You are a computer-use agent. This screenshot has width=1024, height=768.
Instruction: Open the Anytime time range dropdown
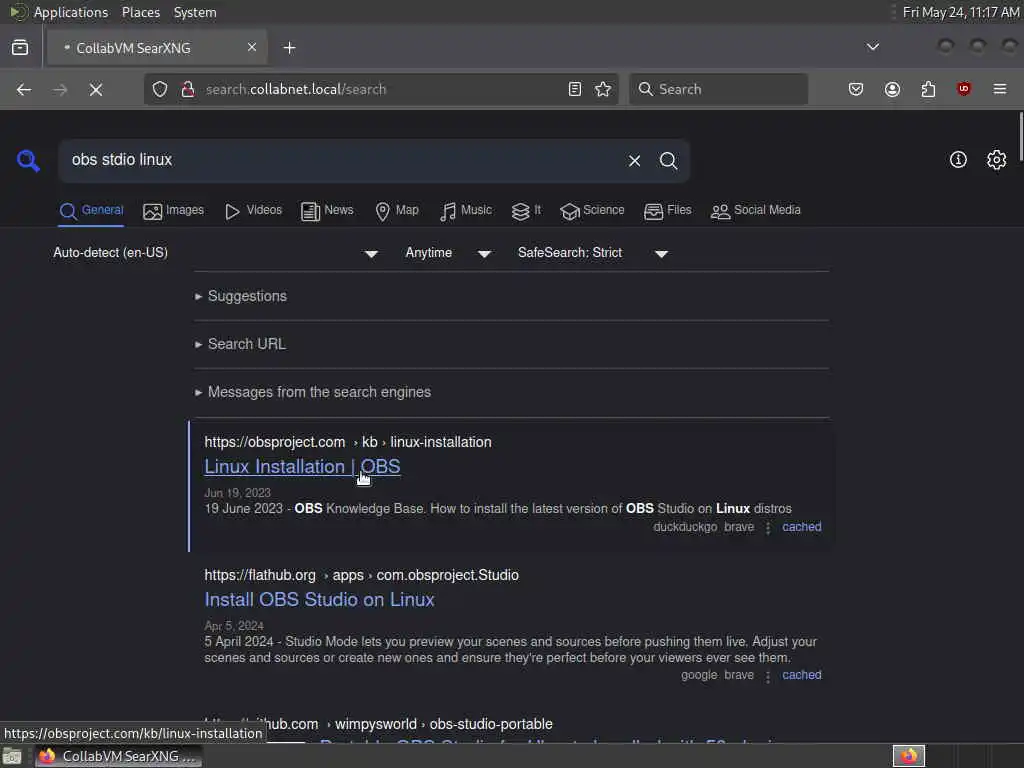[x=448, y=253]
